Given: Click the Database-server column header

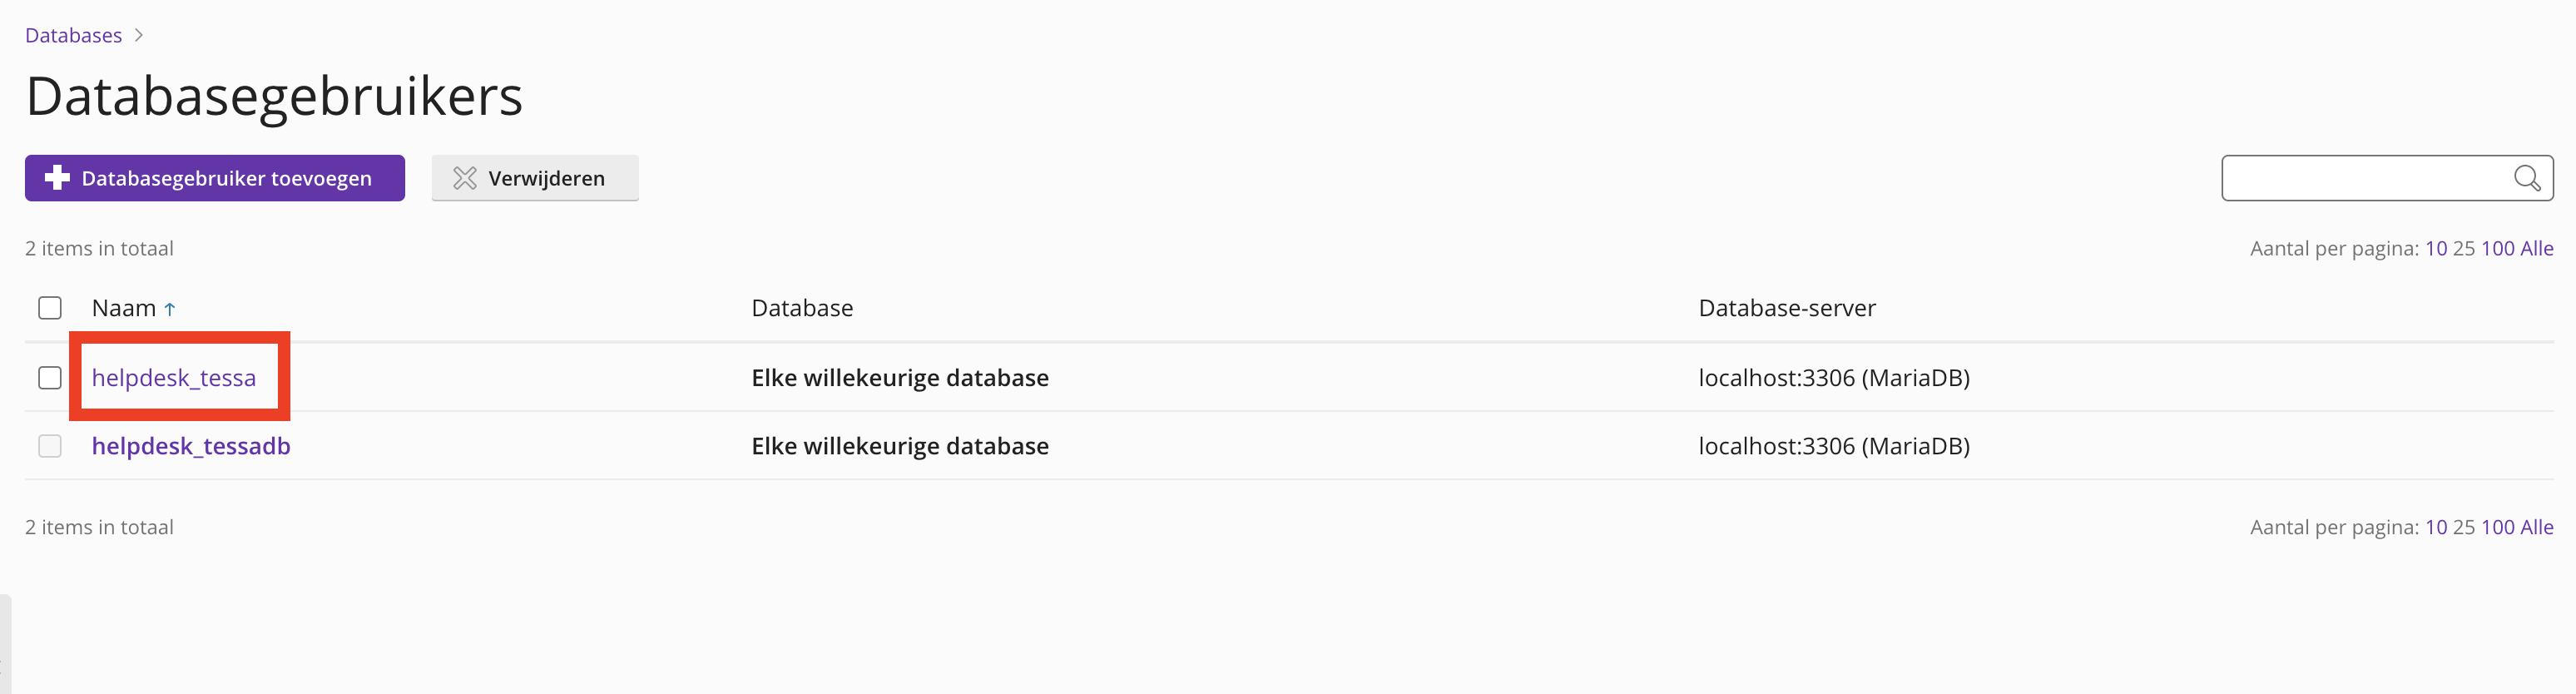Looking at the screenshot, I should 1786,308.
